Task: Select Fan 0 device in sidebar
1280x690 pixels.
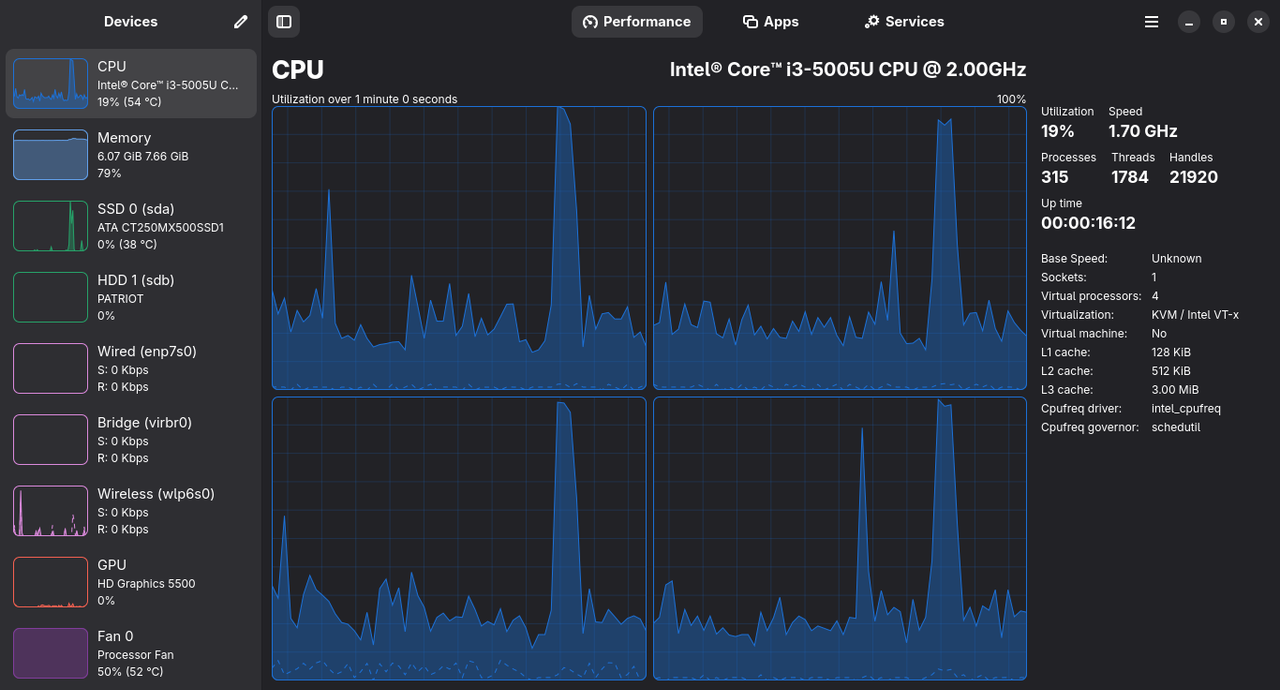Action: [131, 653]
